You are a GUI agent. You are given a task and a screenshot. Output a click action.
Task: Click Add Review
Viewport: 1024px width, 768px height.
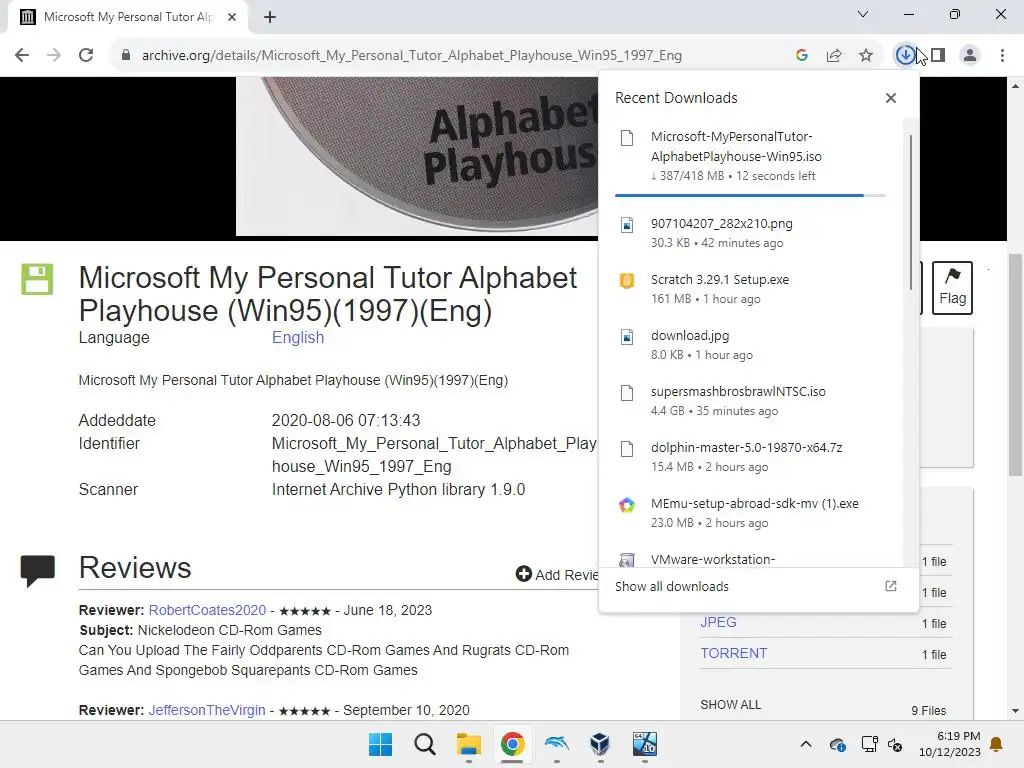pyautogui.click(x=557, y=574)
